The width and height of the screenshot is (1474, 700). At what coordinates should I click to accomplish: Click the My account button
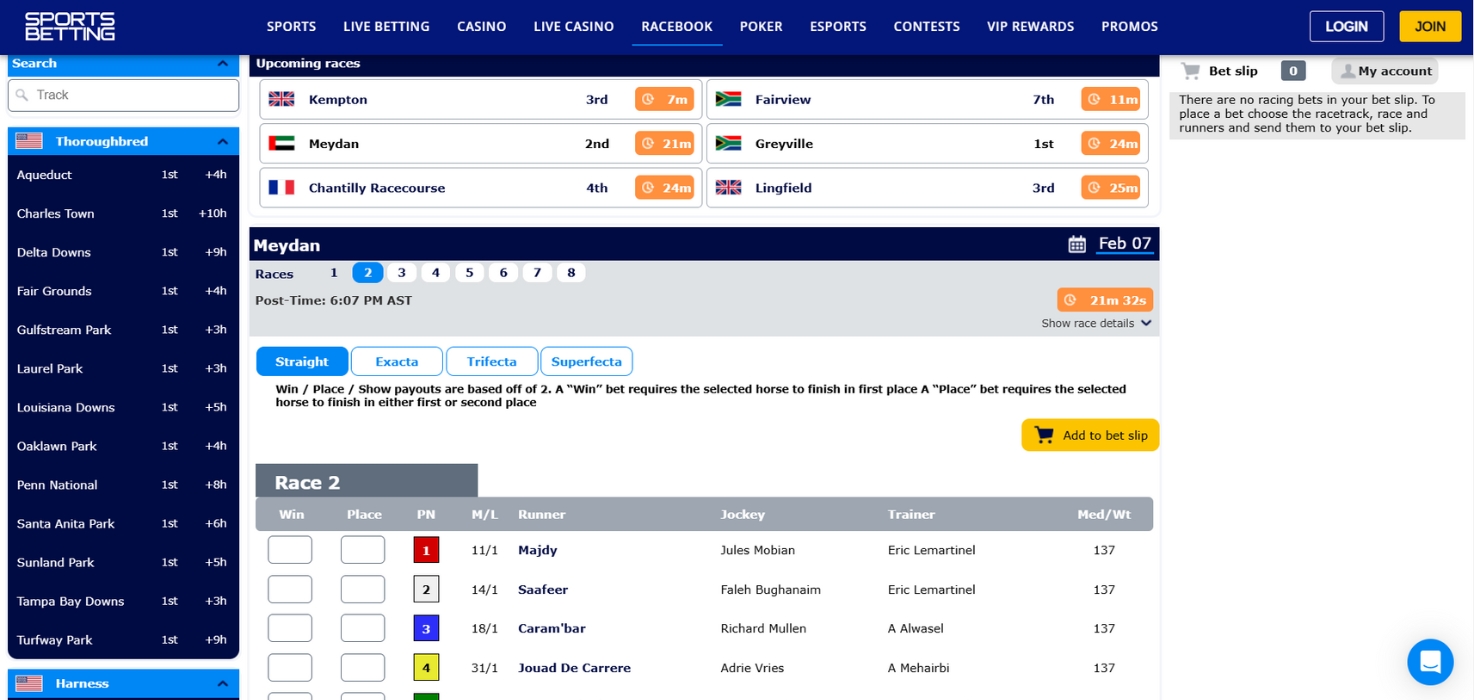pyautogui.click(x=1385, y=71)
